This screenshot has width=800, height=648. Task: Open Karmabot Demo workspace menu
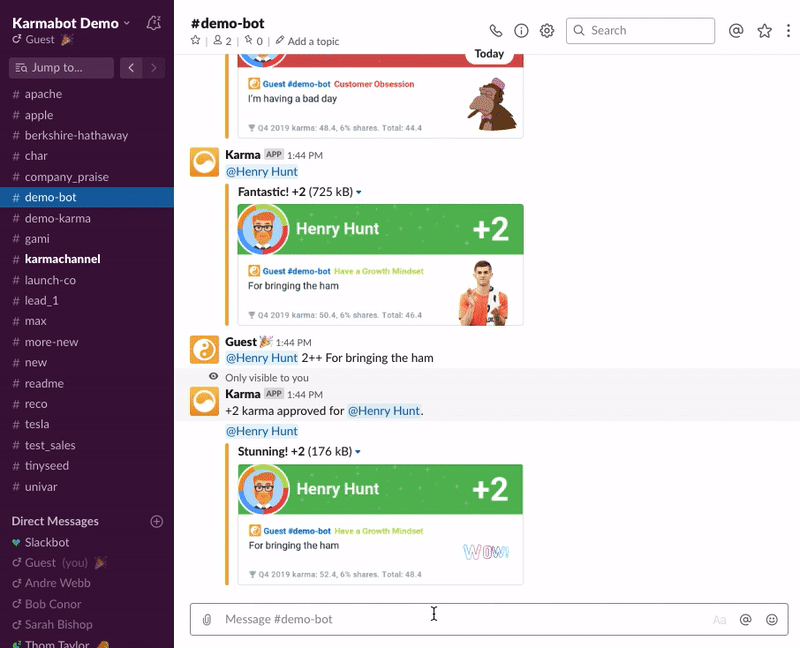(71, 23)
